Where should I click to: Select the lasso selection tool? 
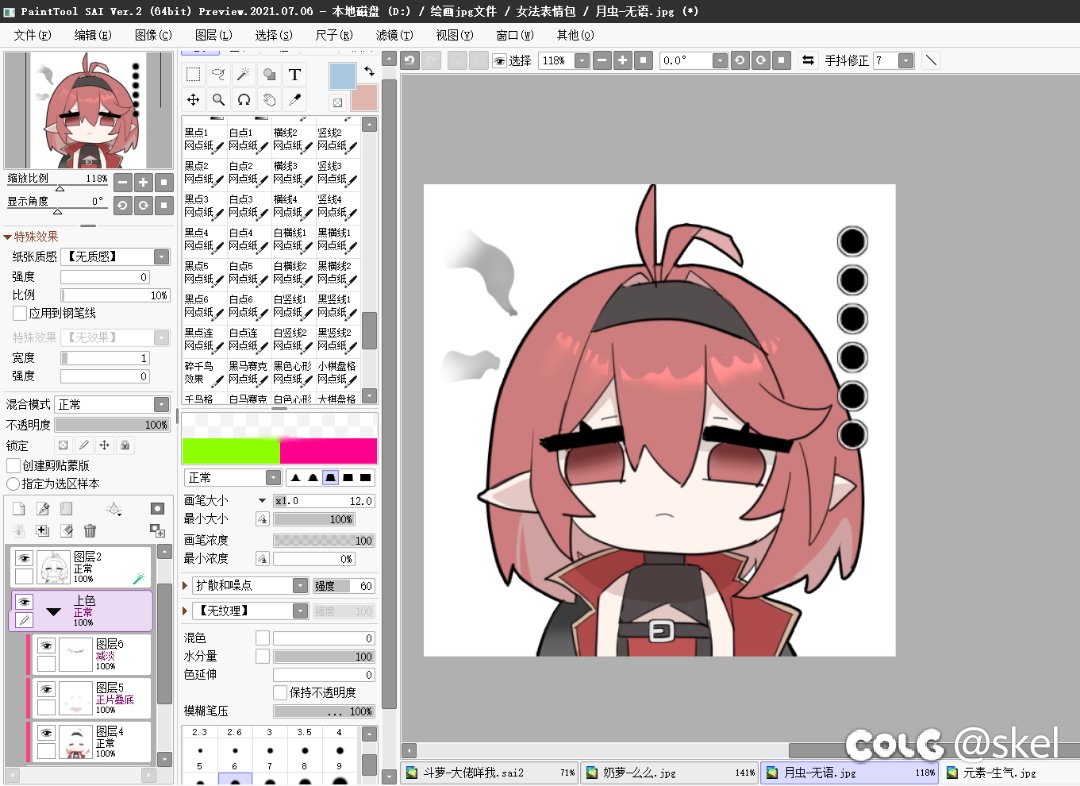pos(218,74)
